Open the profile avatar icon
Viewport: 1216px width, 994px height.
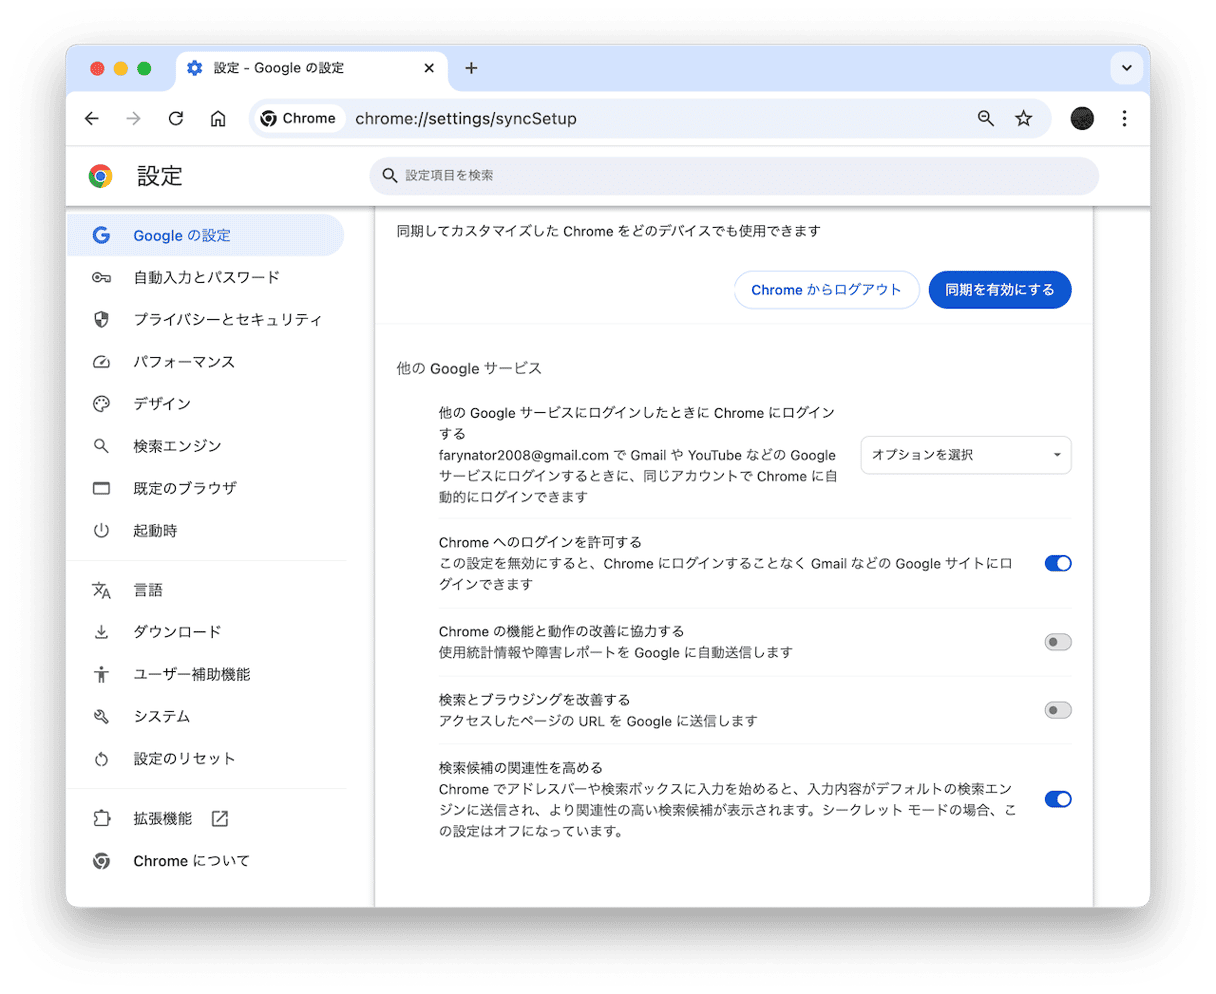tap(1082, 119)
